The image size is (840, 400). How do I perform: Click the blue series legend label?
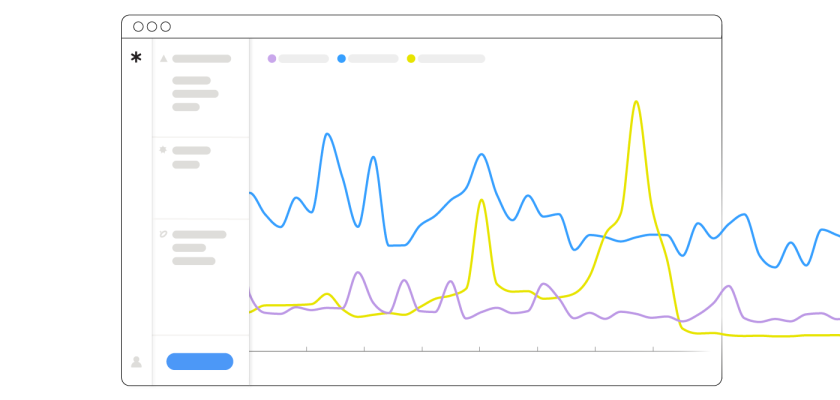pyautogui.click(x=373, y=59)
